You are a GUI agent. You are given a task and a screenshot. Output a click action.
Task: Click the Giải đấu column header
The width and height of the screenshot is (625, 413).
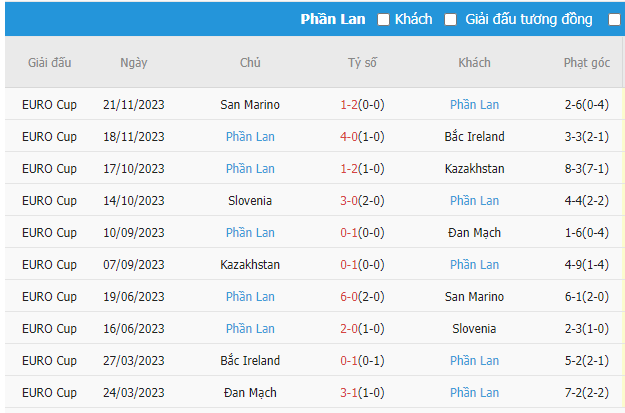[x=49, y=63]
